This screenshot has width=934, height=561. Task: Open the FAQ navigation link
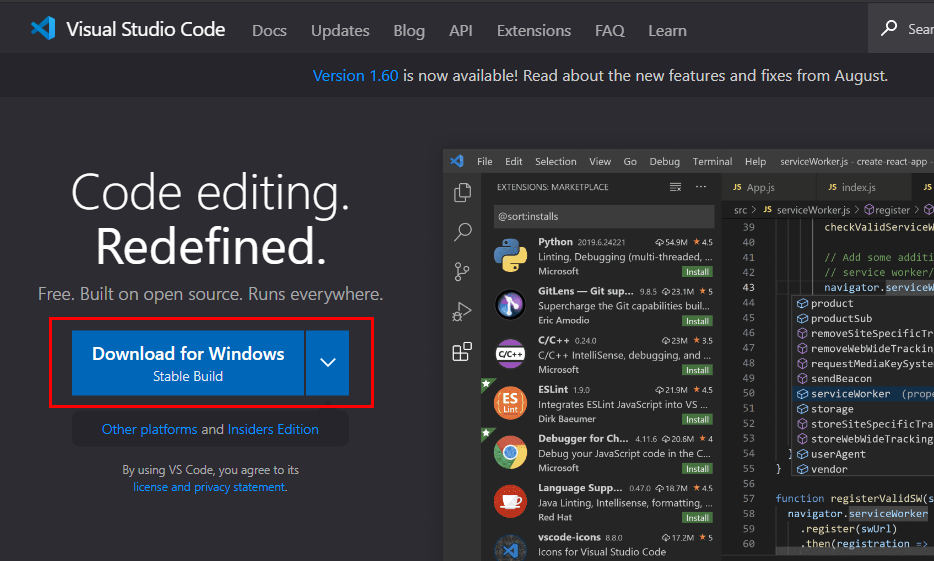click(x=609, y=30)
